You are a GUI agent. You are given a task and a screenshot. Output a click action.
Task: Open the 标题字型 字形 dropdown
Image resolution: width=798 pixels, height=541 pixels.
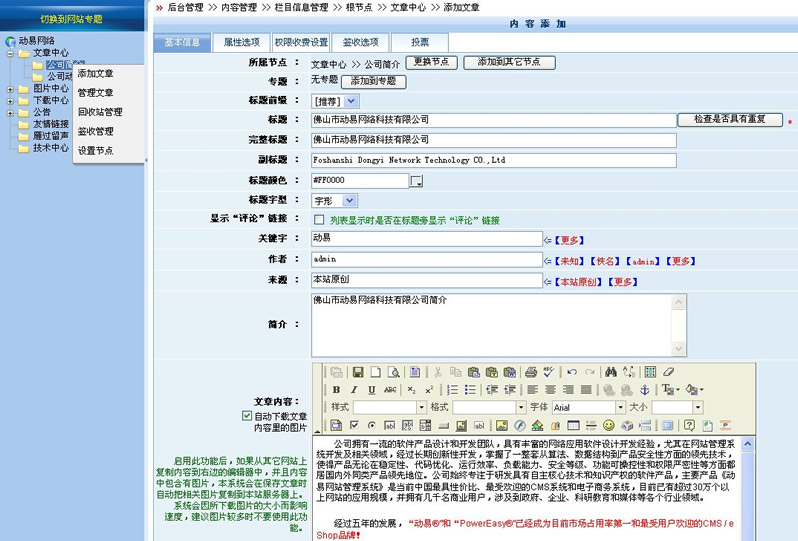tap(349, 201)
